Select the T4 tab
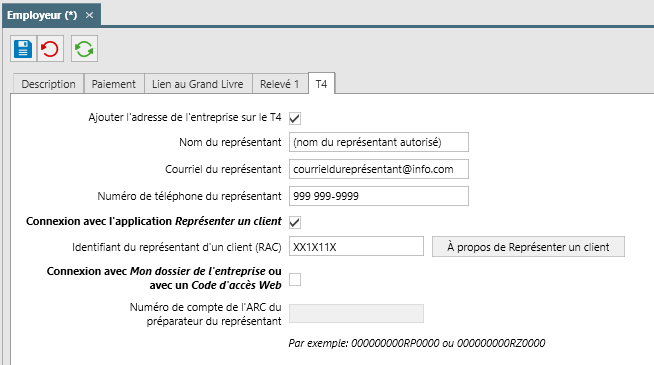 coord(321,84)
